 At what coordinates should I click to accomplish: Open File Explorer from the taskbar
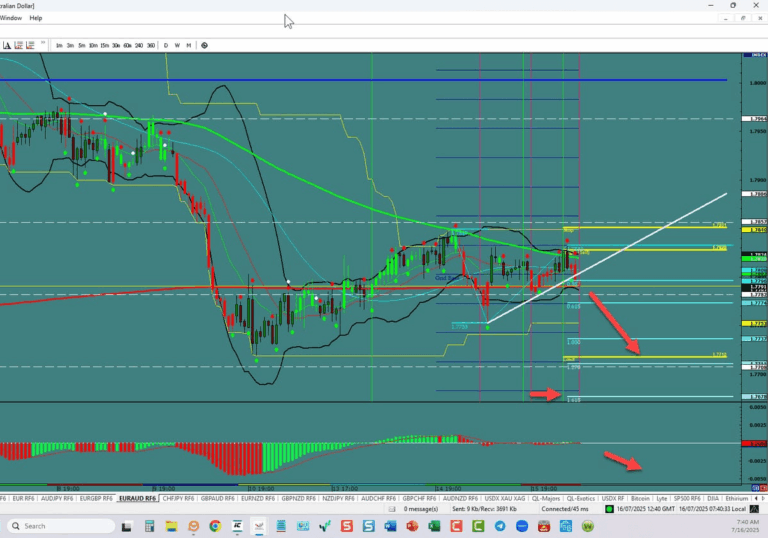[x=171, y=526]
